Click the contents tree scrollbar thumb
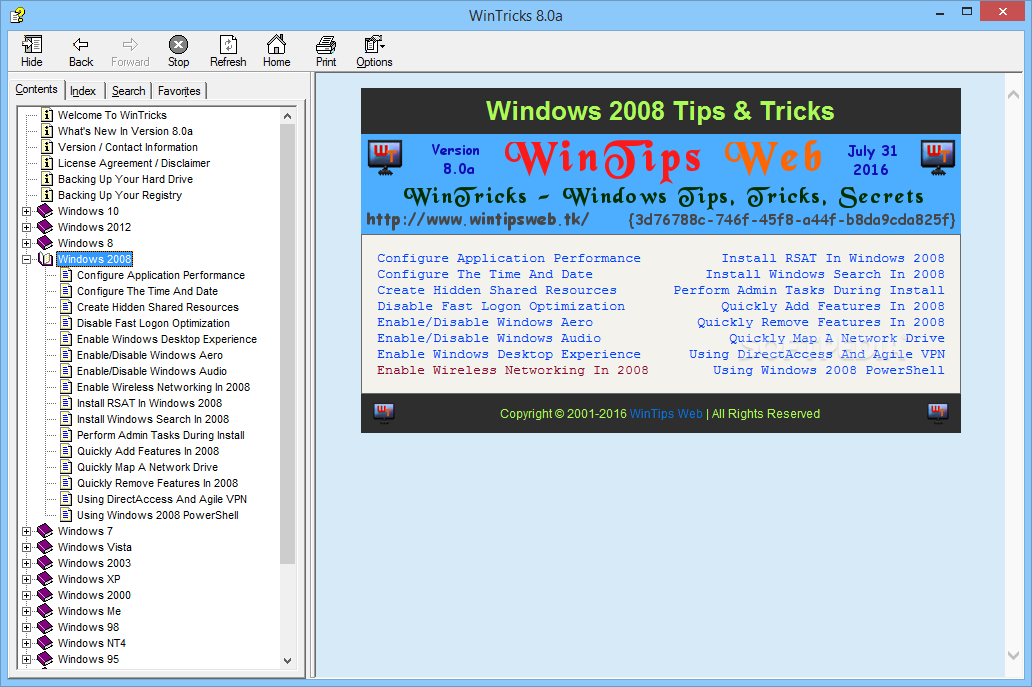Viewport: 1032px width, 687px height. pos(287,344)
